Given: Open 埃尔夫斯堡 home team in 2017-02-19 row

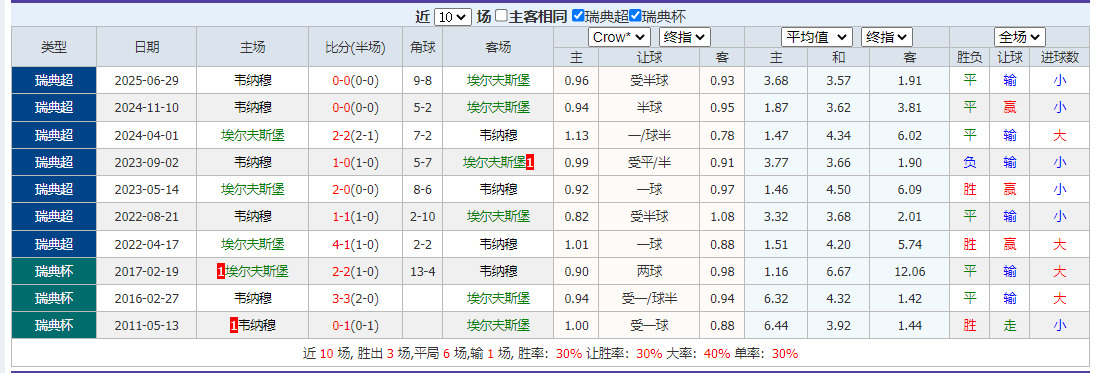Looking at the screenshot, I should click(x=257, y=272).
